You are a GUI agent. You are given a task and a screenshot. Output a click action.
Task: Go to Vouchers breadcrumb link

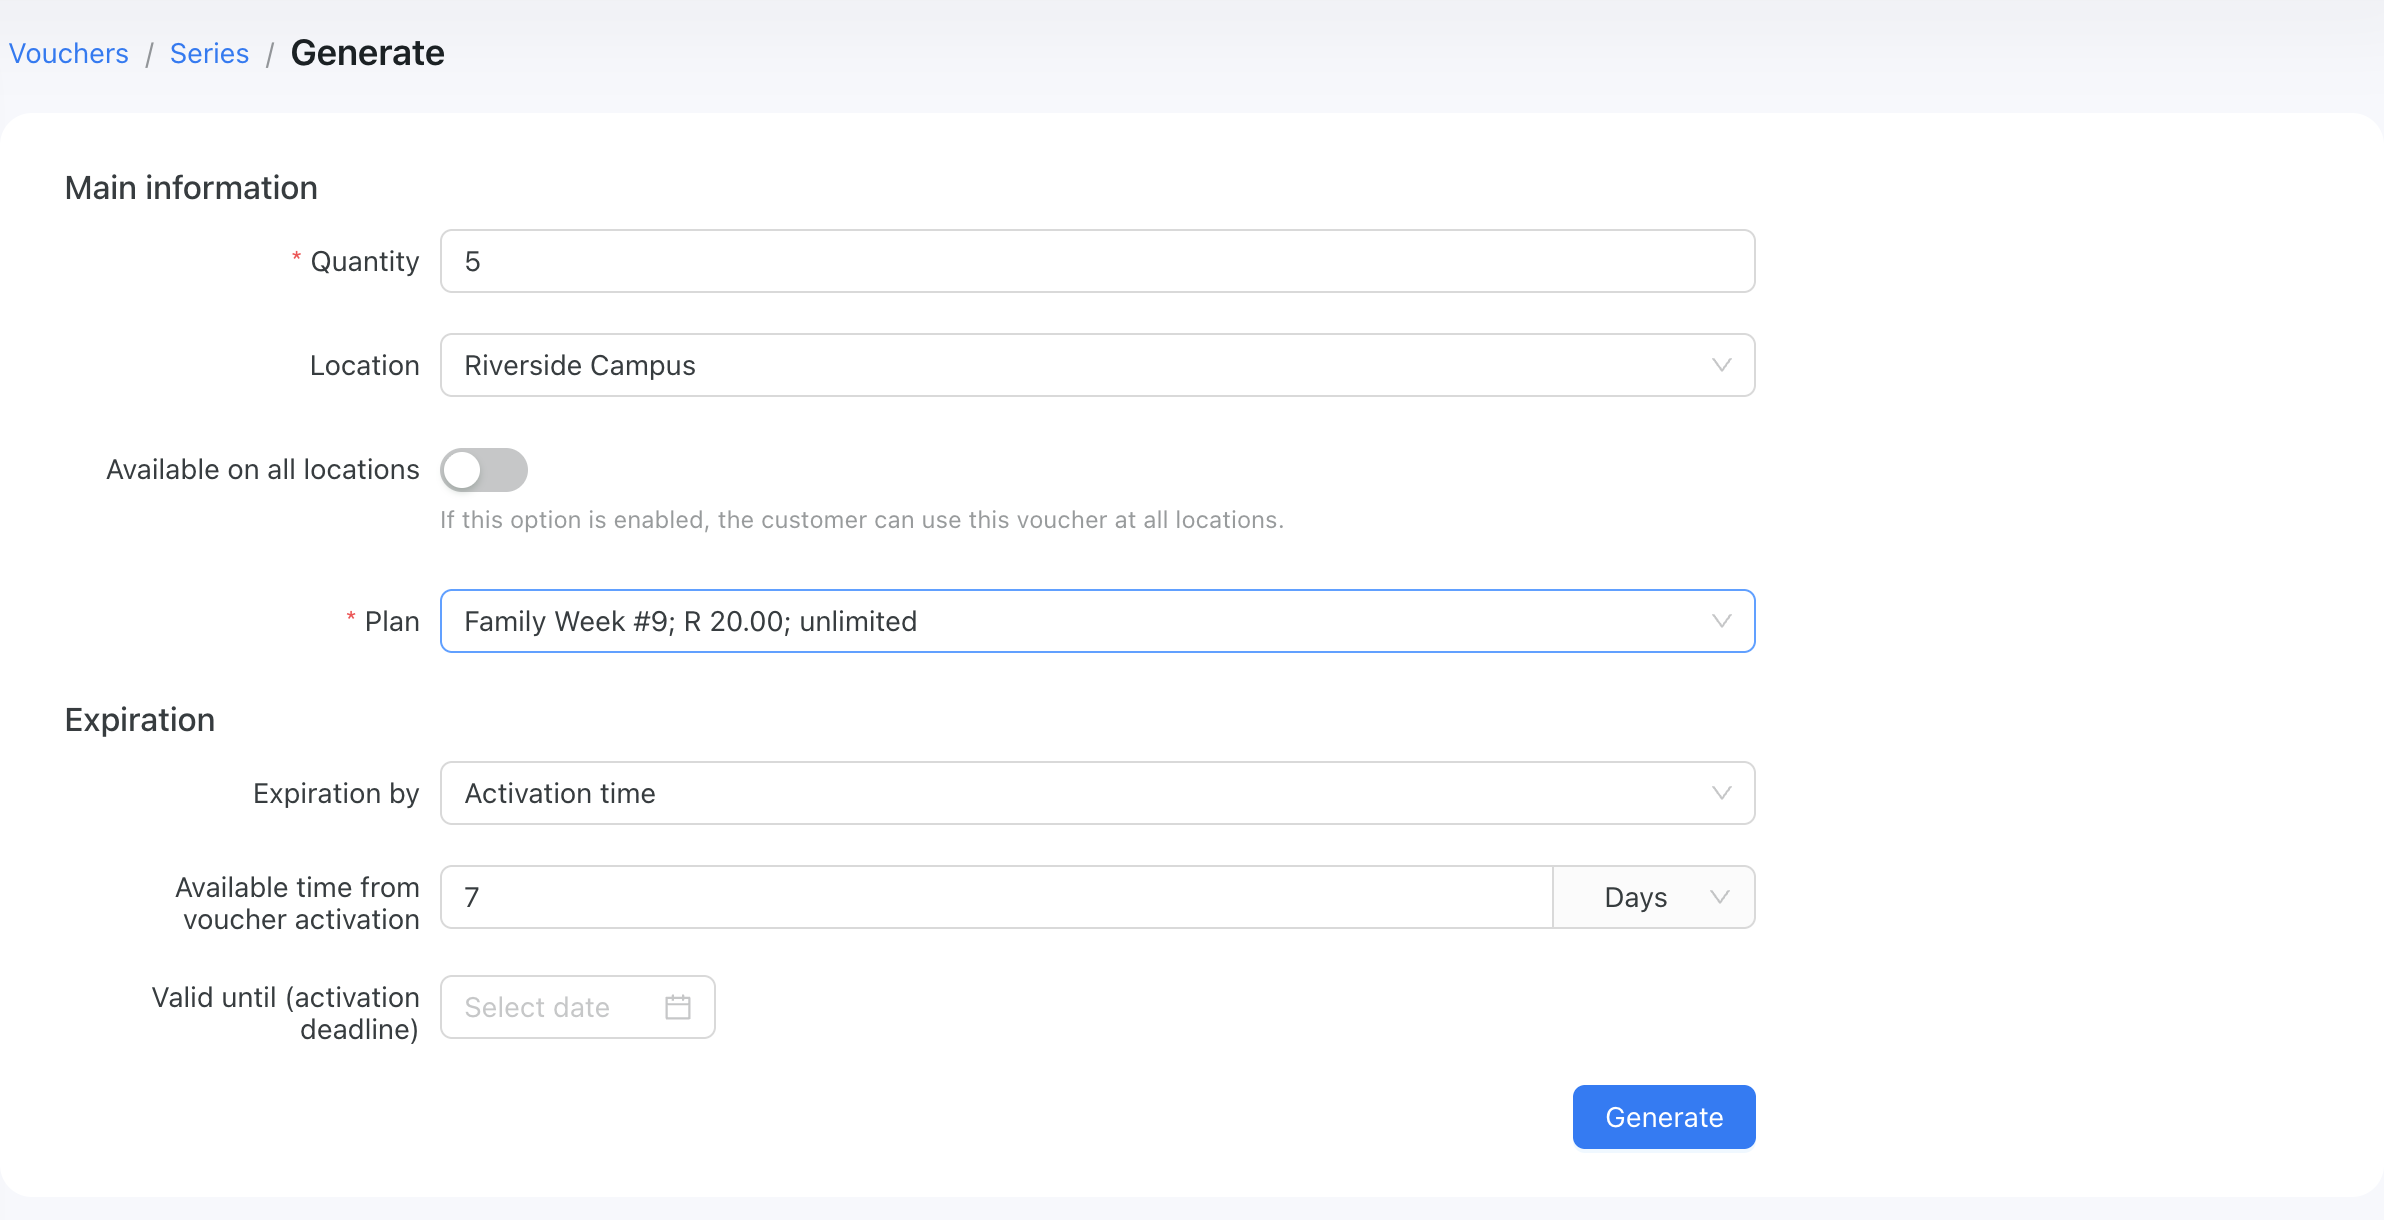pos(69,53)
